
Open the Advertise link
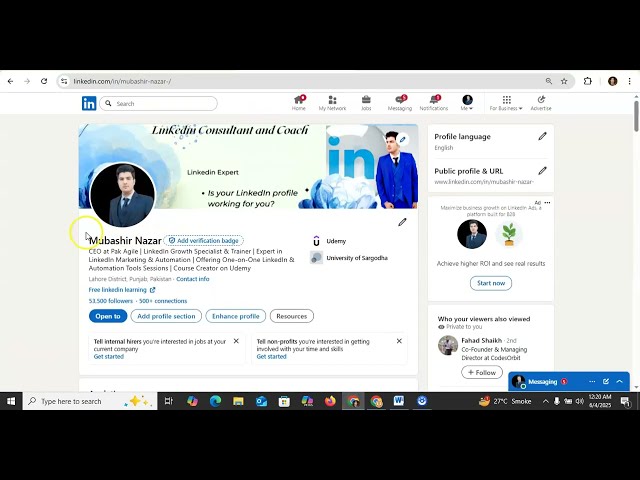[541, 103]
